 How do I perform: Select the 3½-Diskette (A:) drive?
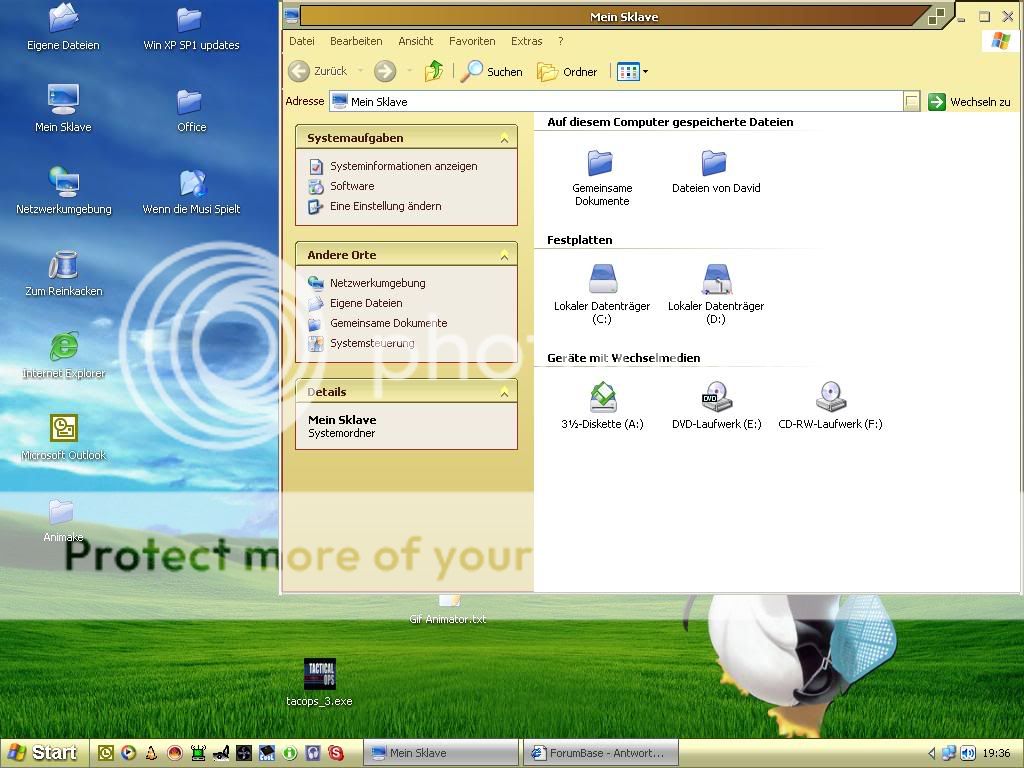[x=602, y=397]
